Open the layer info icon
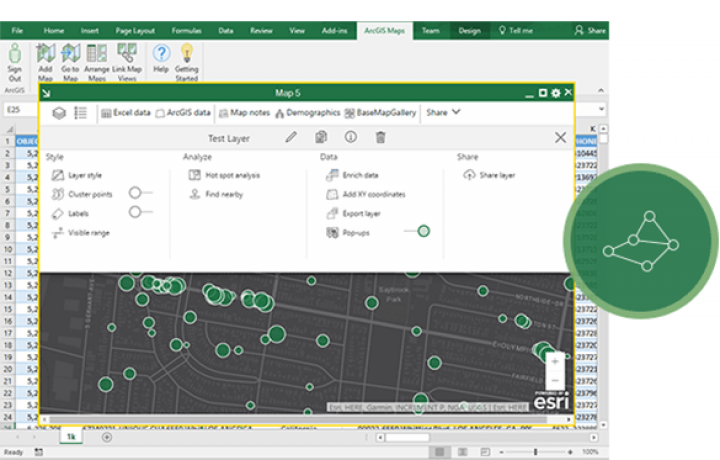 [351, 137]
